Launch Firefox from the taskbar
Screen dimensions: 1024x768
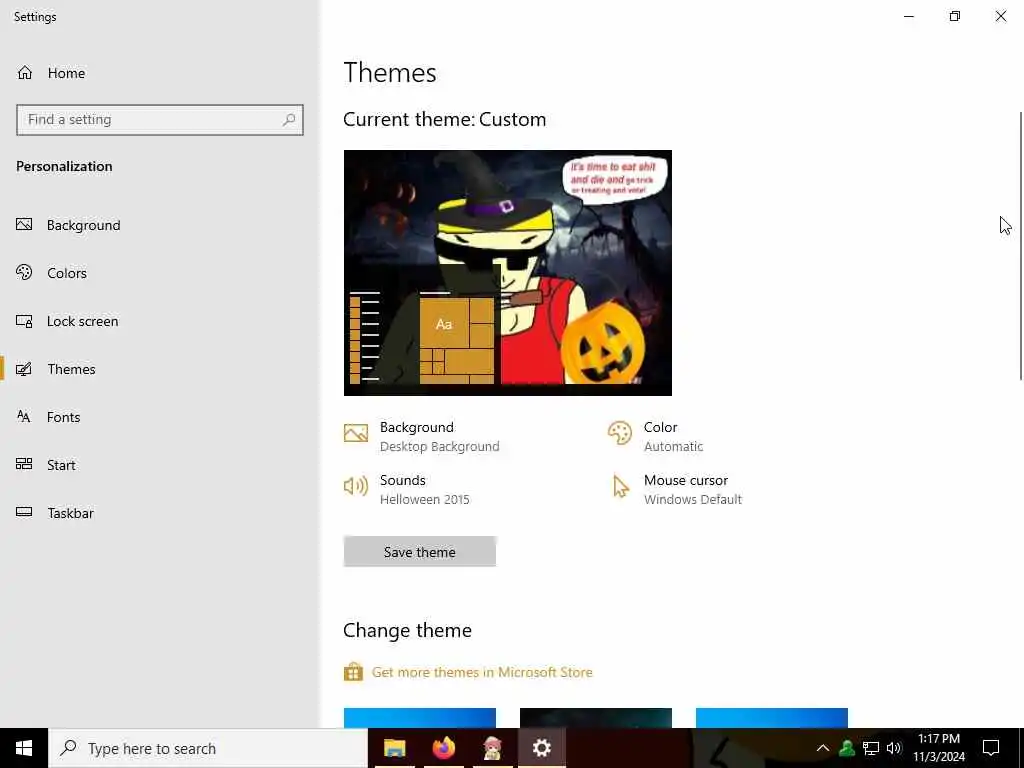coord(443,748)
